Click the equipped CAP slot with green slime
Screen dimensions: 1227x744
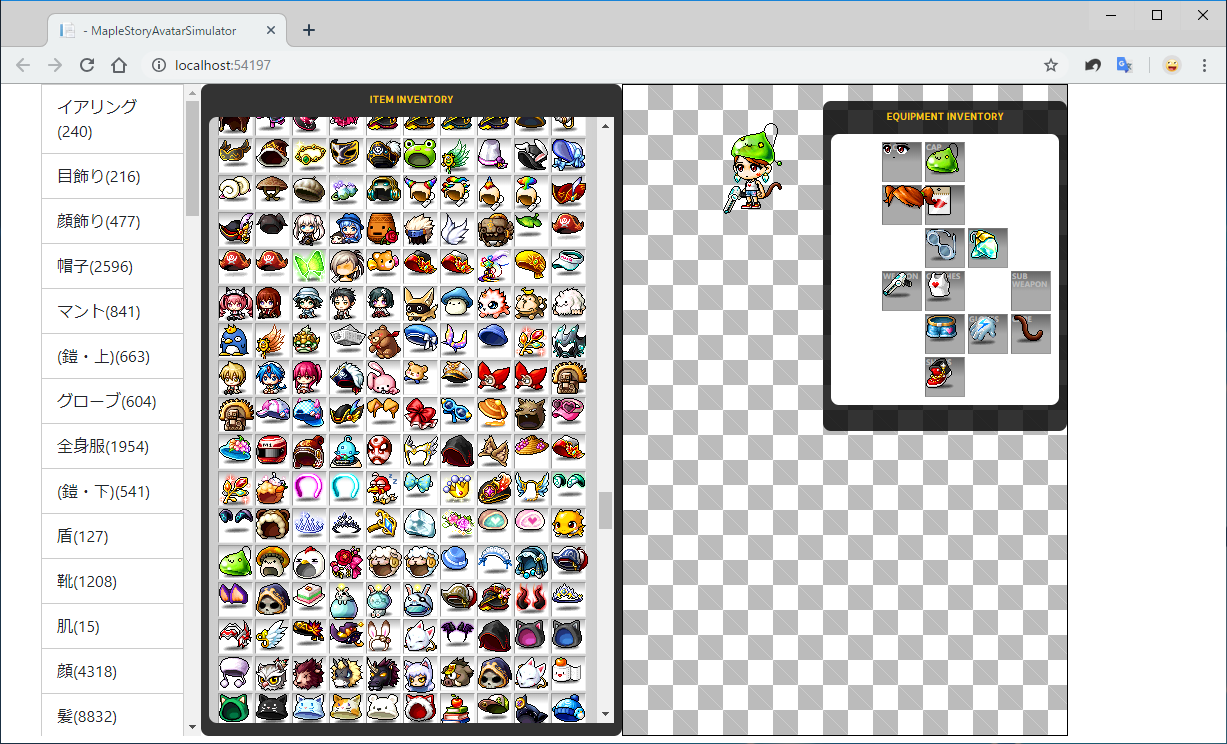[945, 162]
